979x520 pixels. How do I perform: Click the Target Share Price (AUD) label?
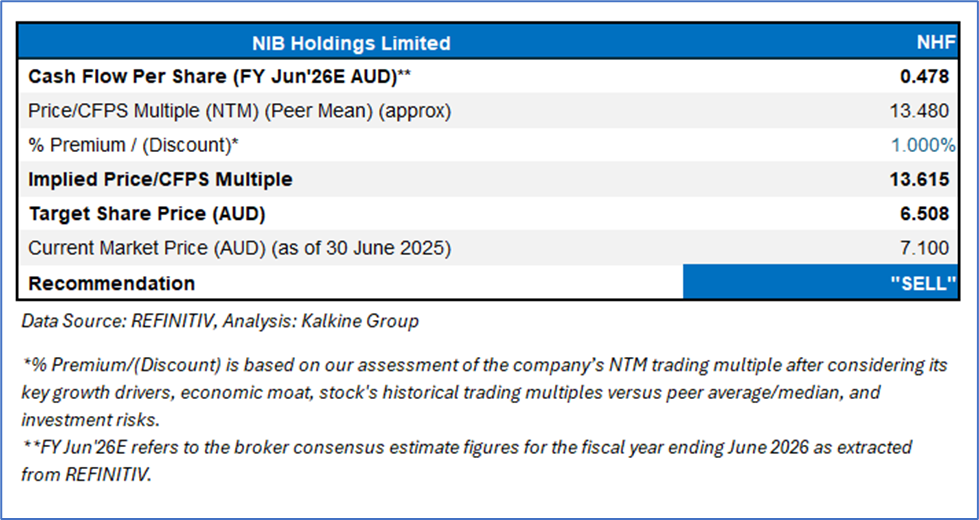147,214
